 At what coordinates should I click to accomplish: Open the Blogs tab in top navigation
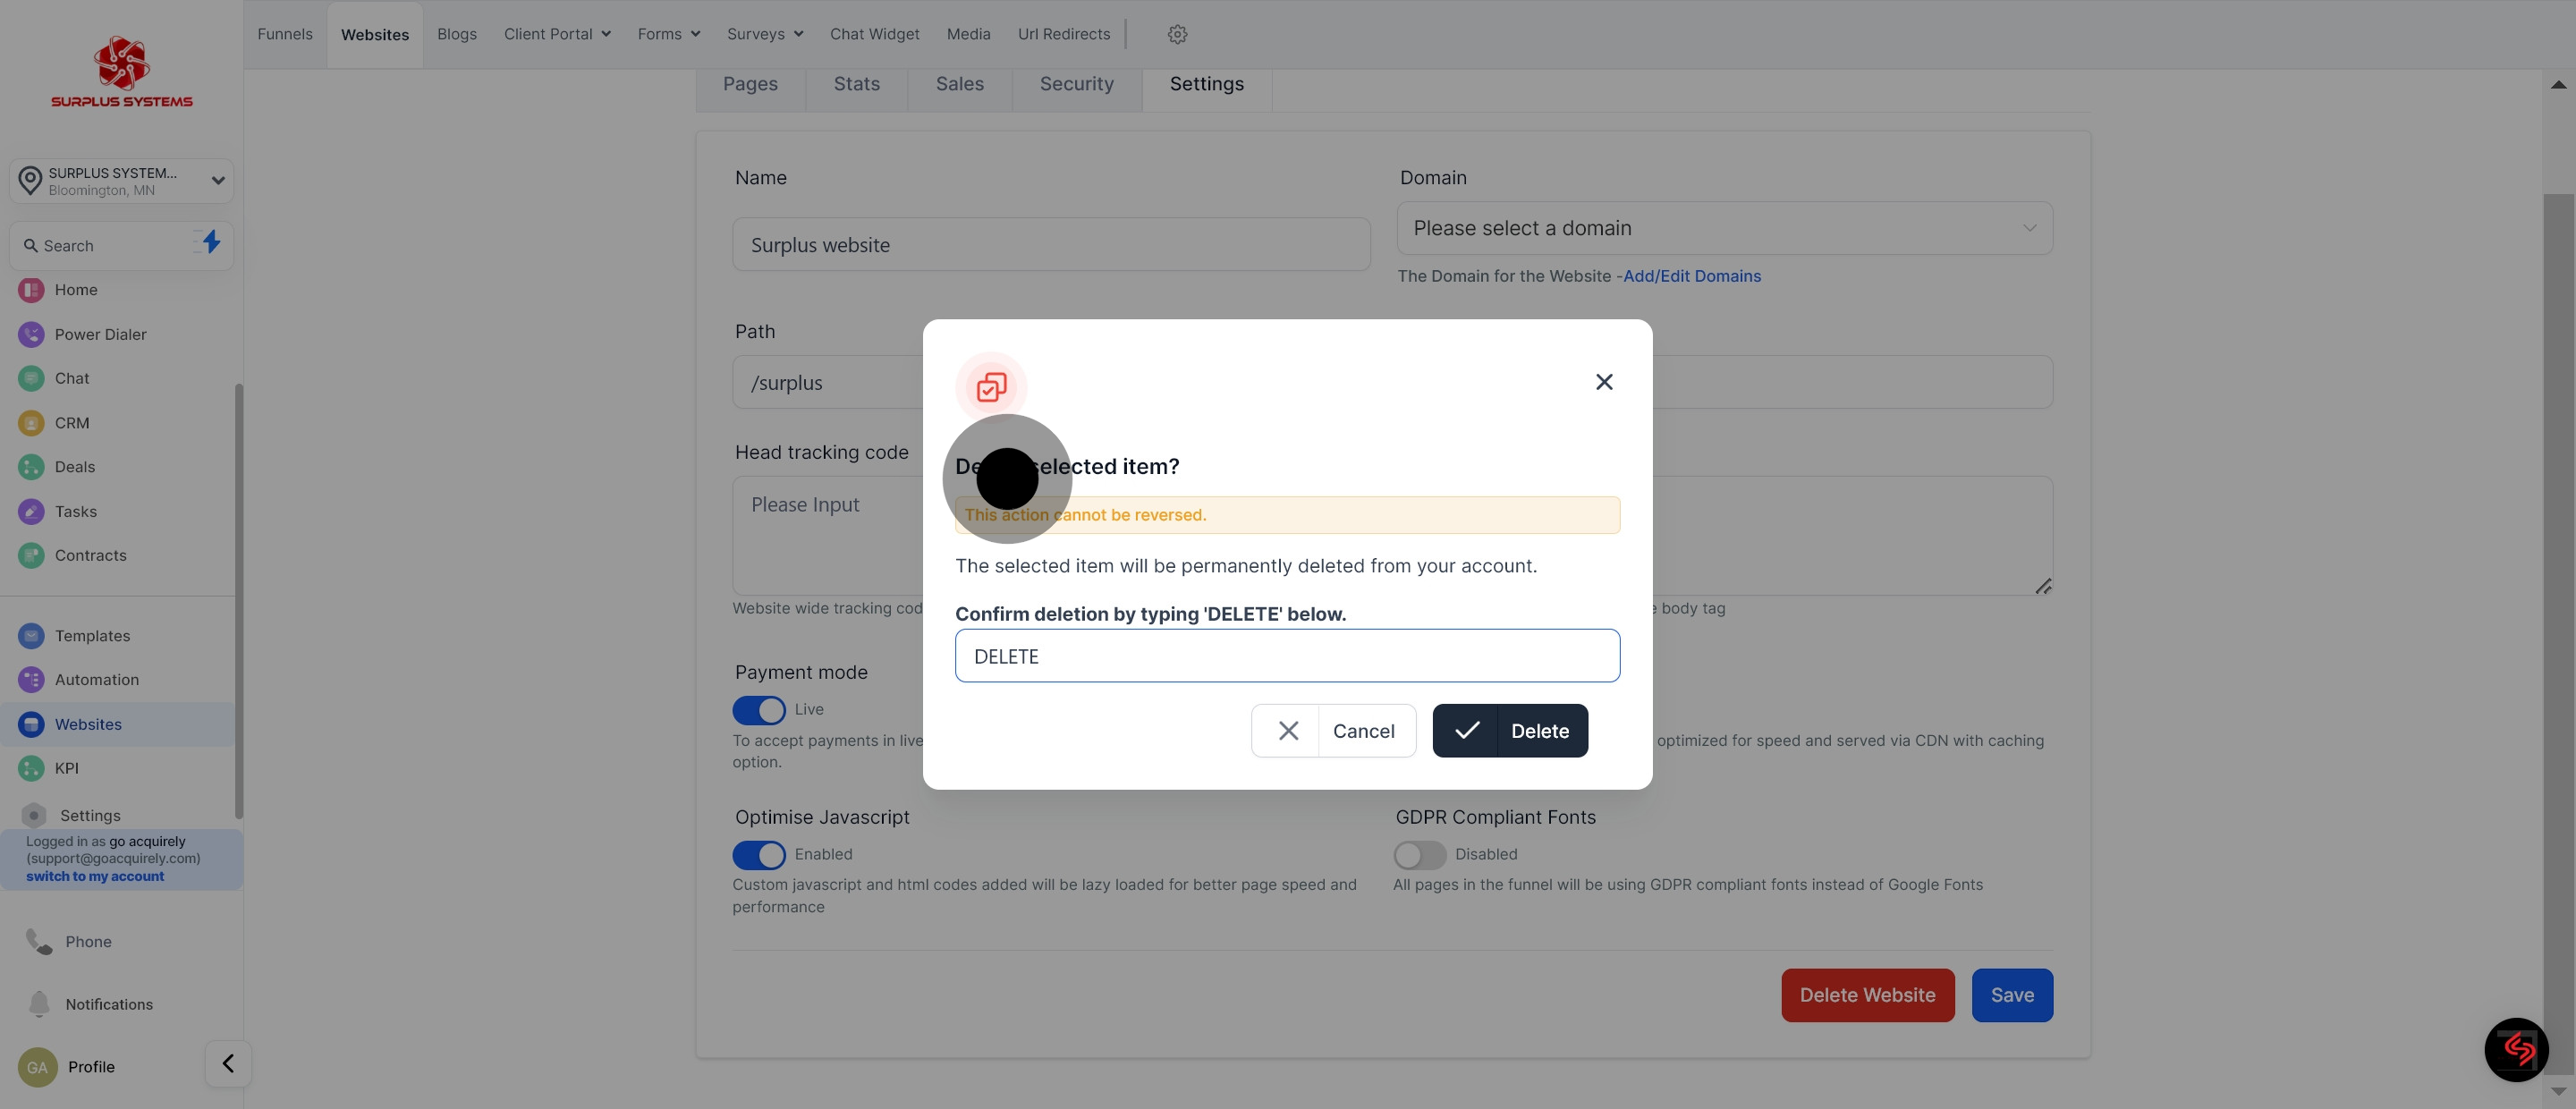(456, 34)
